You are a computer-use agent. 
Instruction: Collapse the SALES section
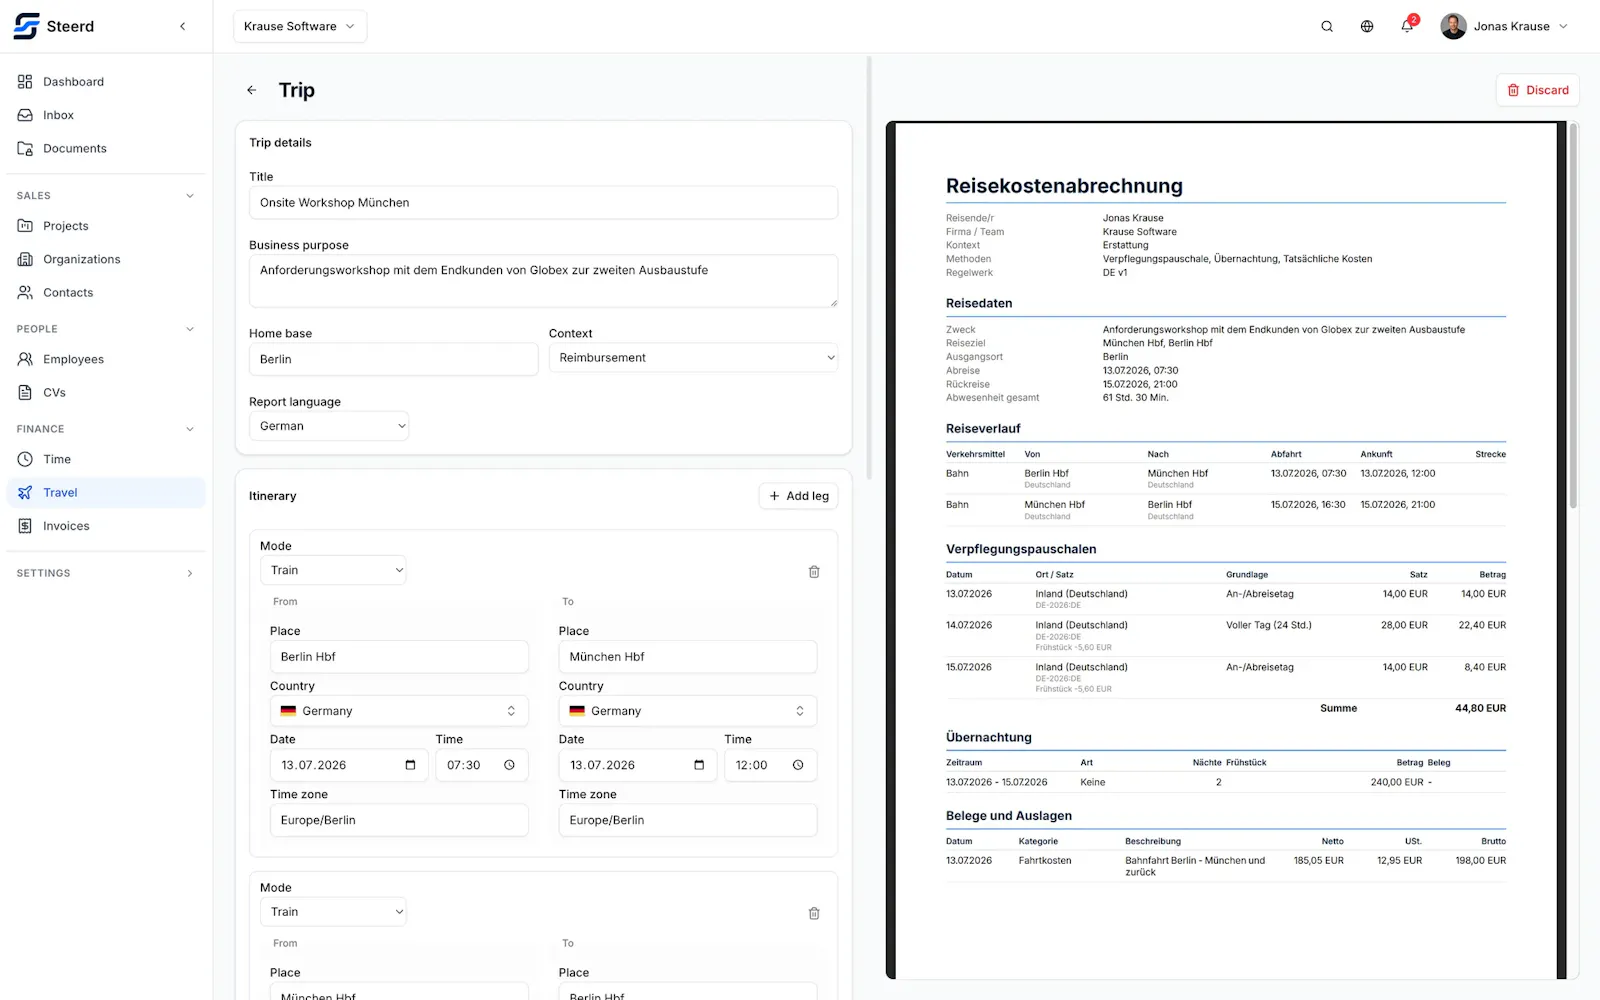(x=106, y=196)
